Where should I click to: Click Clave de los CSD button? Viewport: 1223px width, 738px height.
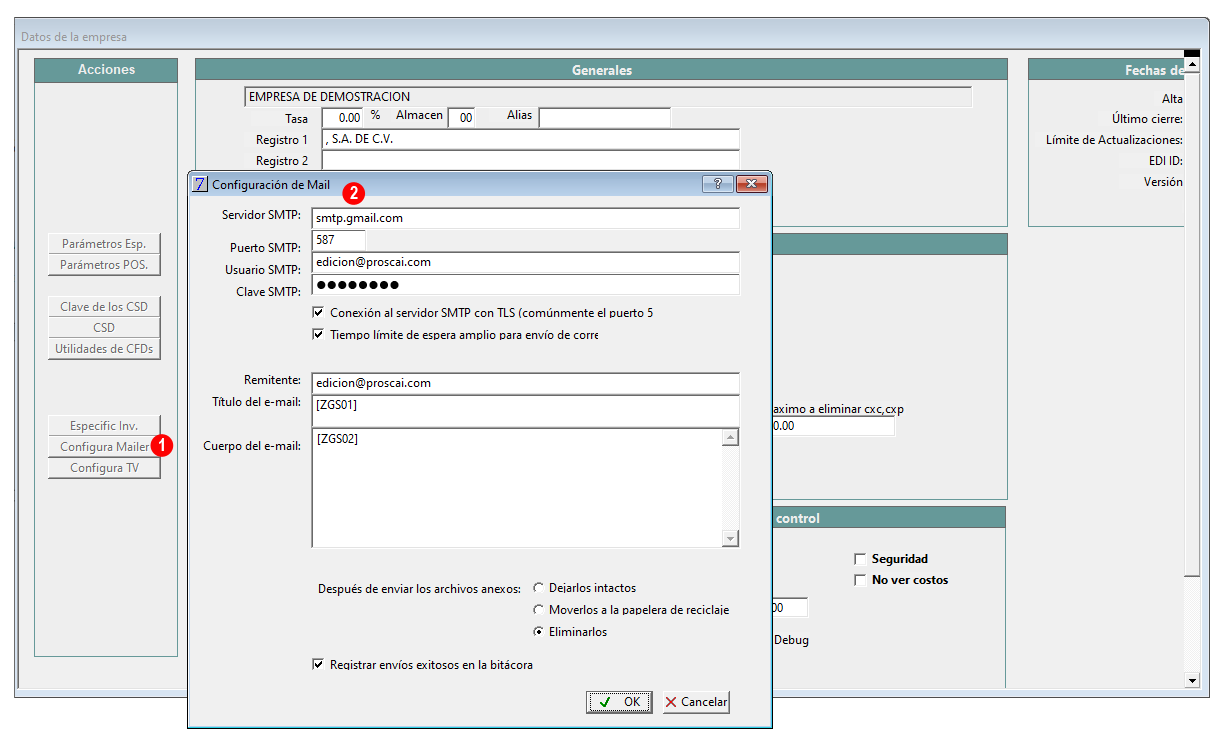click(x=104, y=307)
